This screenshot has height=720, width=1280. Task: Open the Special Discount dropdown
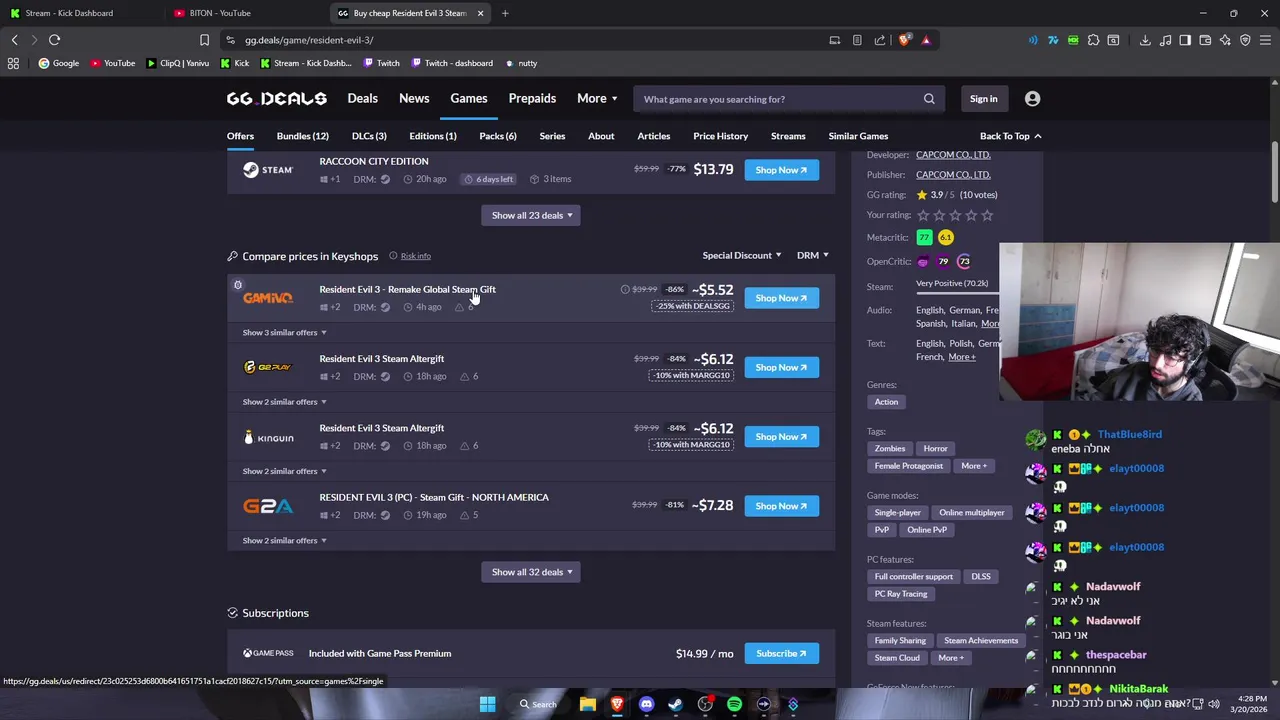(742, 255)
